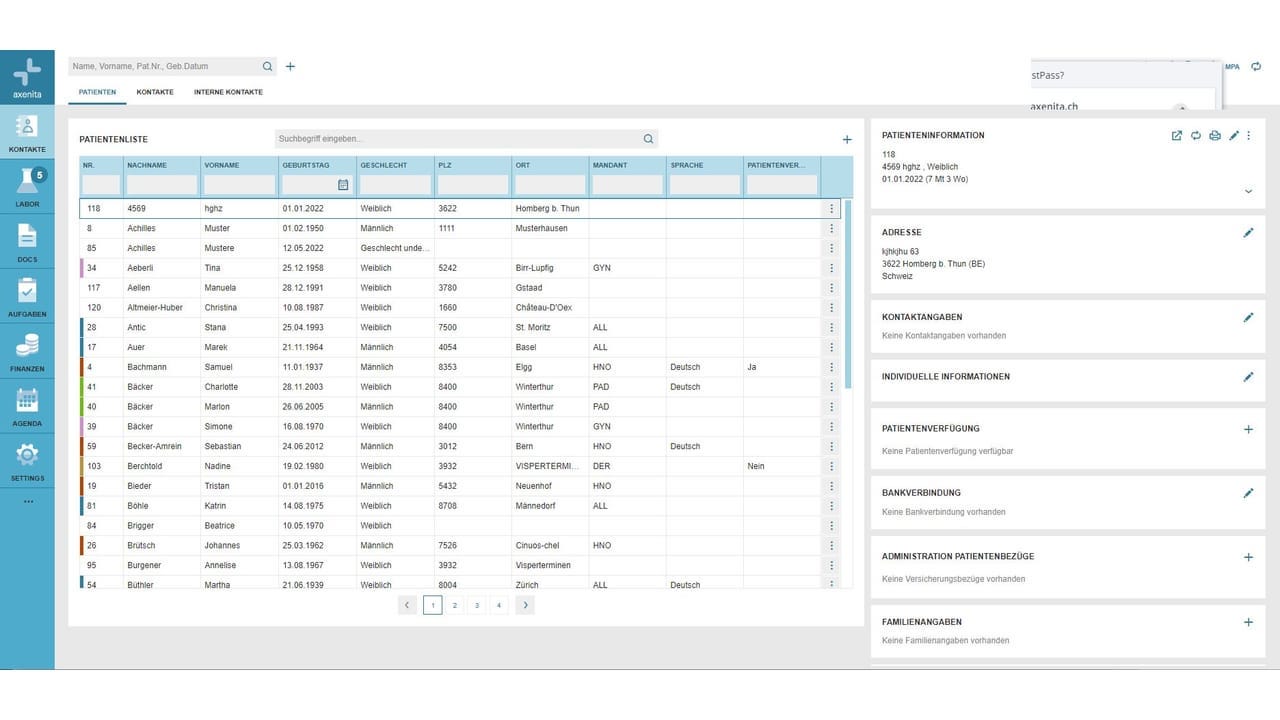The width and height of the screenshot is (1280, 720).
Task: Show more sidebar items via ellipsis
Action: tap(27, 501)
